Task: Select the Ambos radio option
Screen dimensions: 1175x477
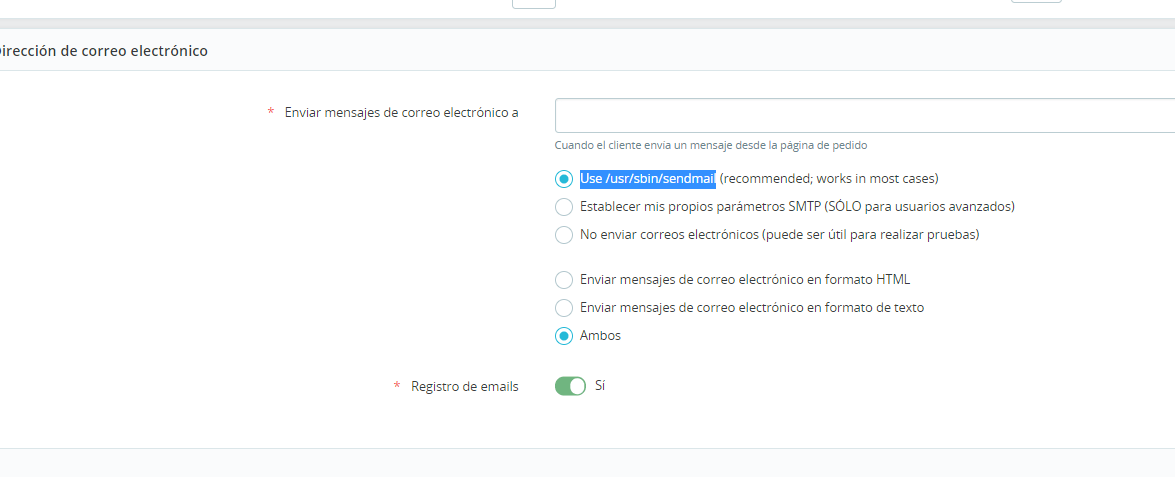Action: tap(564, 336)
